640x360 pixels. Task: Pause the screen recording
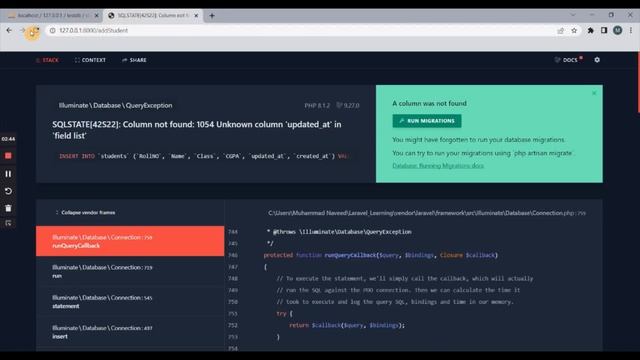(8, 173)
